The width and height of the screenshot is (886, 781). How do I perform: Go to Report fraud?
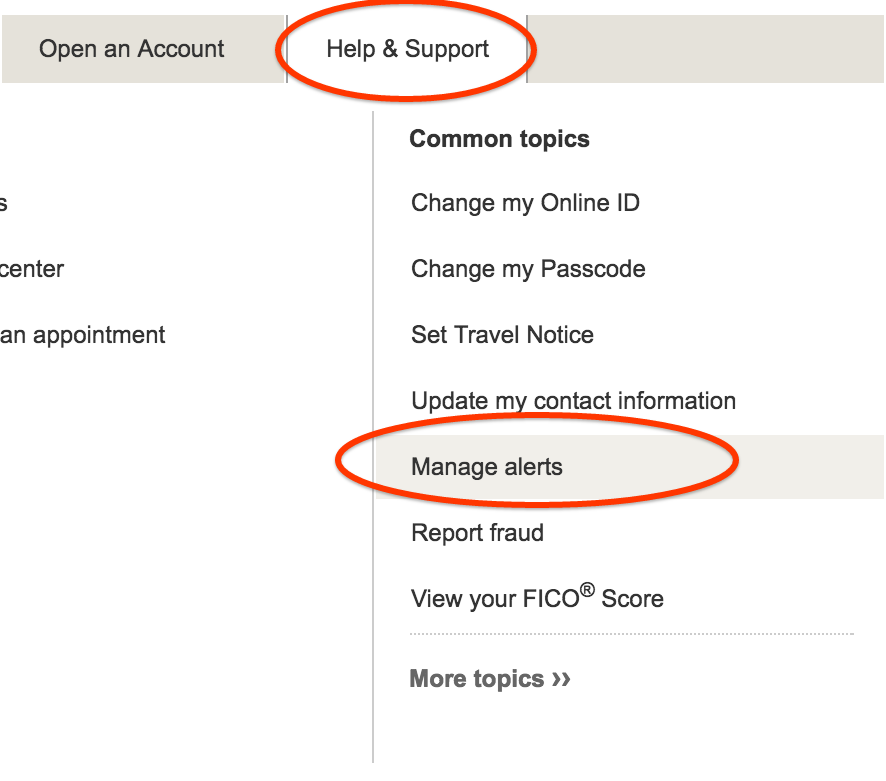477,533
